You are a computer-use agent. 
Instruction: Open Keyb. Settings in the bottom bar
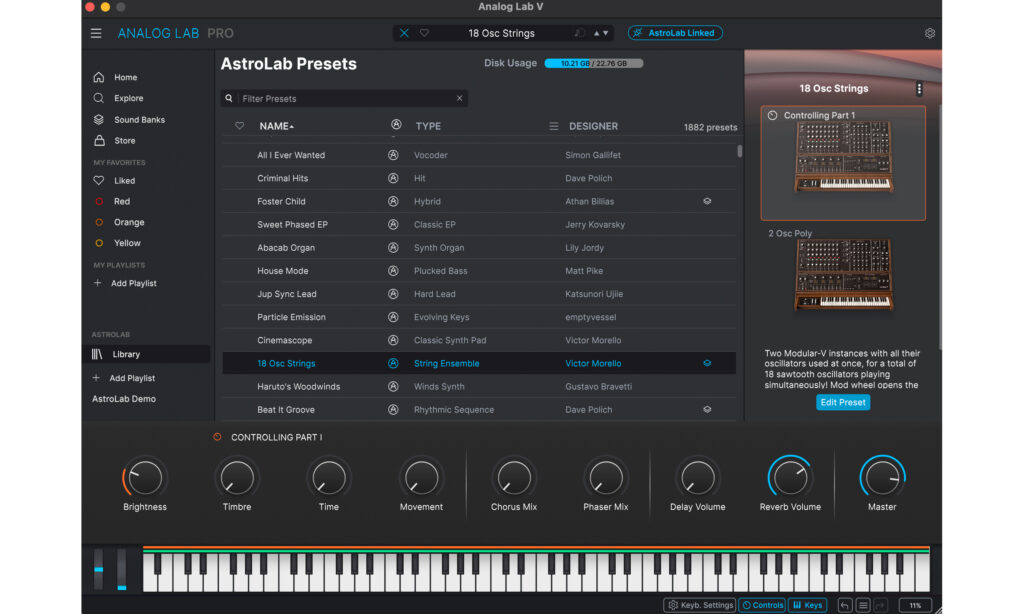[x=700, y=605]
